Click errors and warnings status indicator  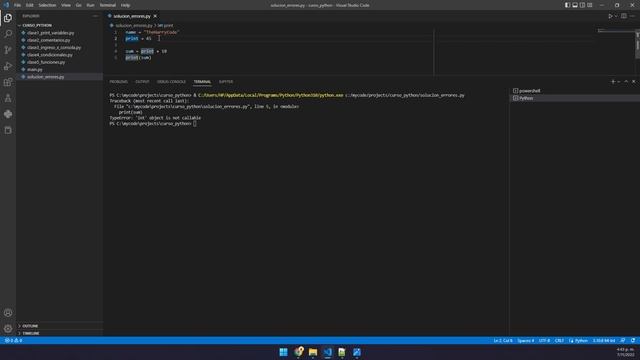(13, 340)
